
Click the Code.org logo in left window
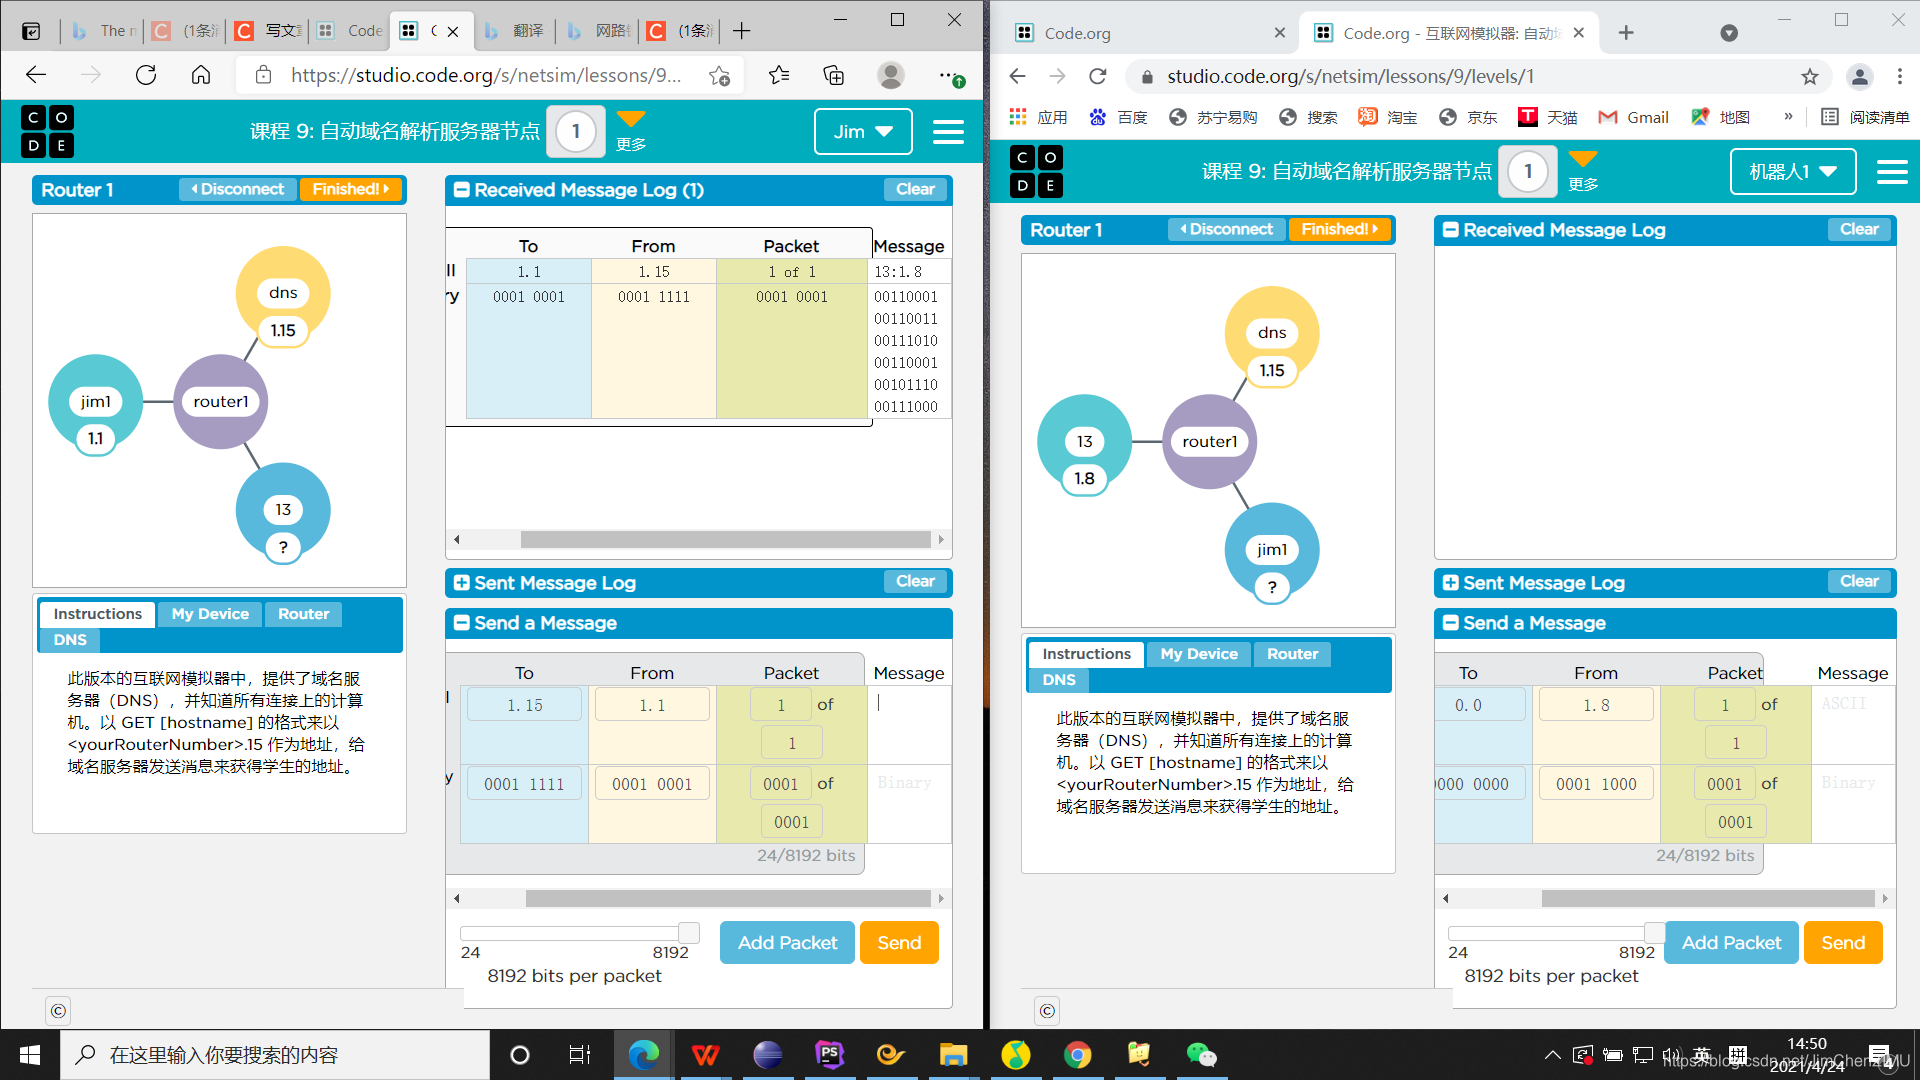47,131
